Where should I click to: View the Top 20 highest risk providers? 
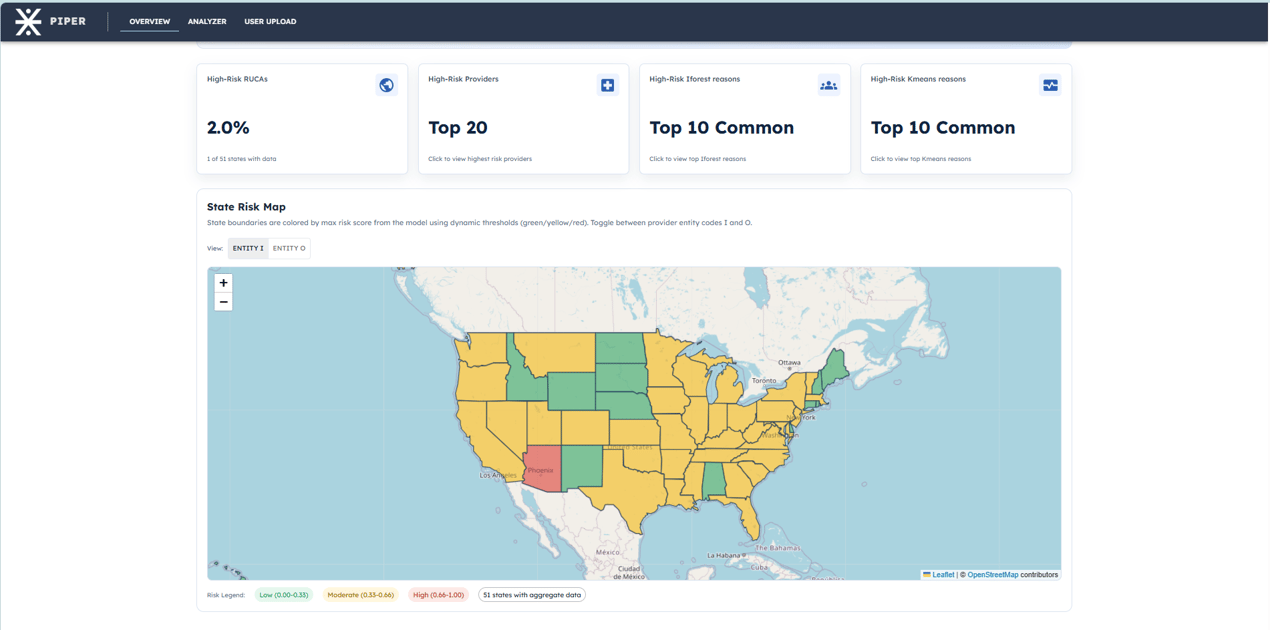(x=458, y=128)
